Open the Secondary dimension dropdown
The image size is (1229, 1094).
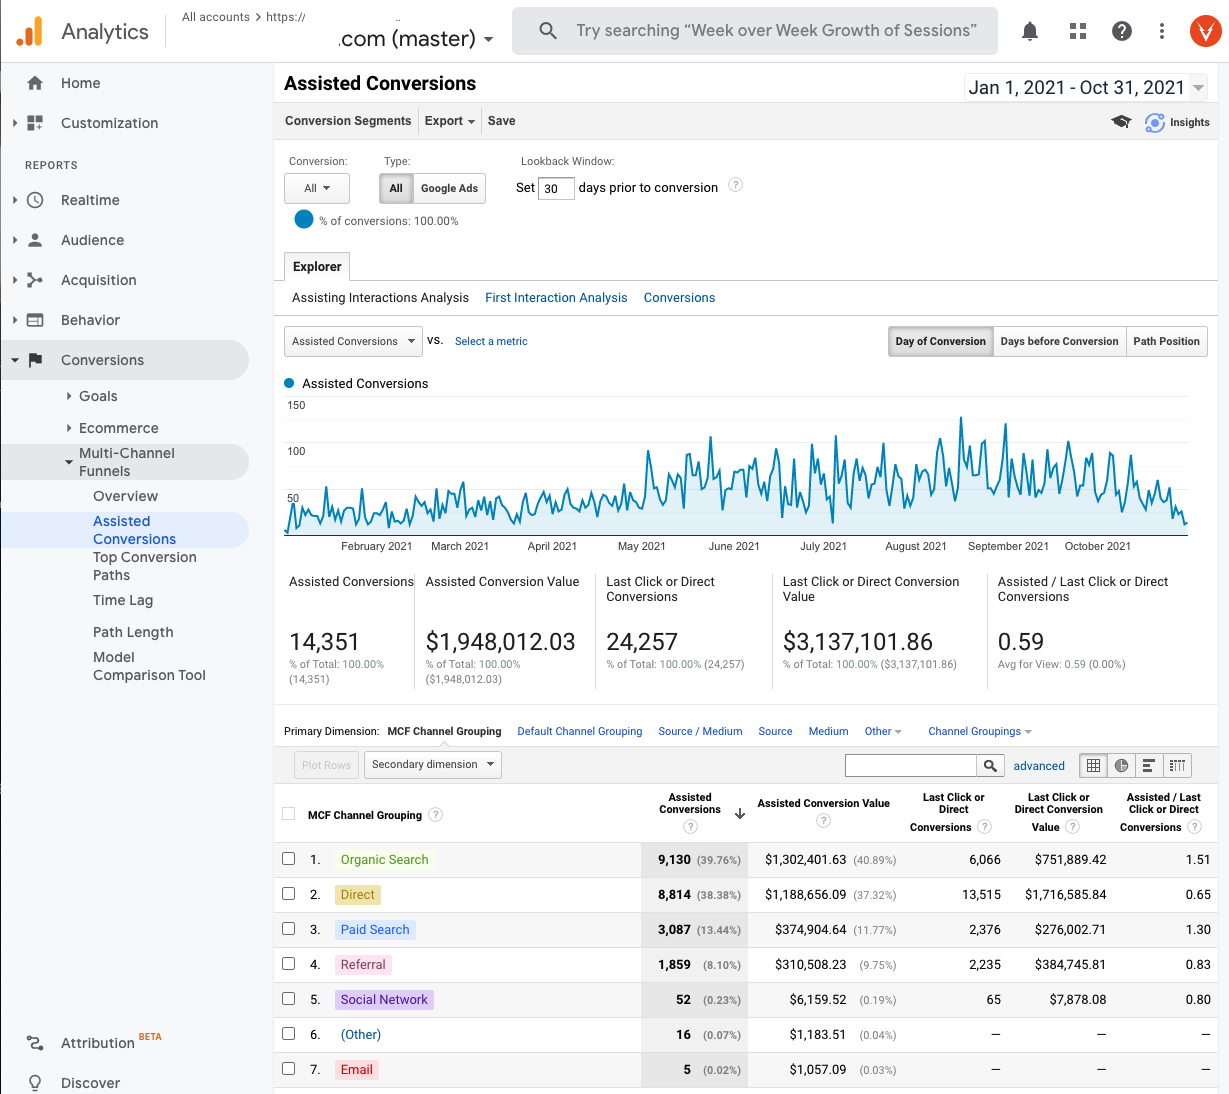432,764
